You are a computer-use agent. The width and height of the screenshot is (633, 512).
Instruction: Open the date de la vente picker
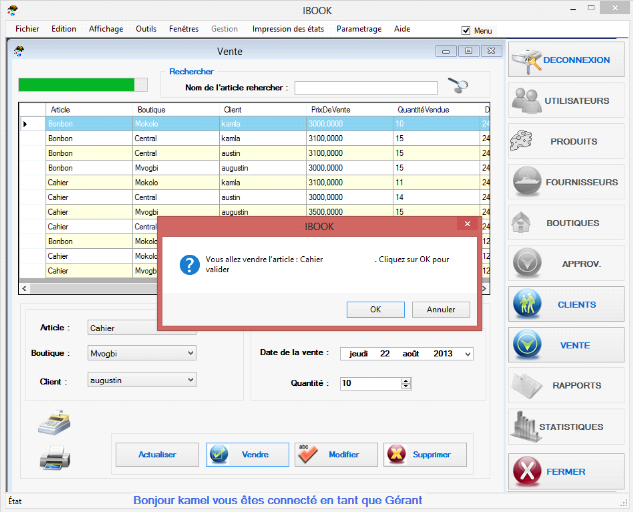pyautogui.click(x=468, y=354)
